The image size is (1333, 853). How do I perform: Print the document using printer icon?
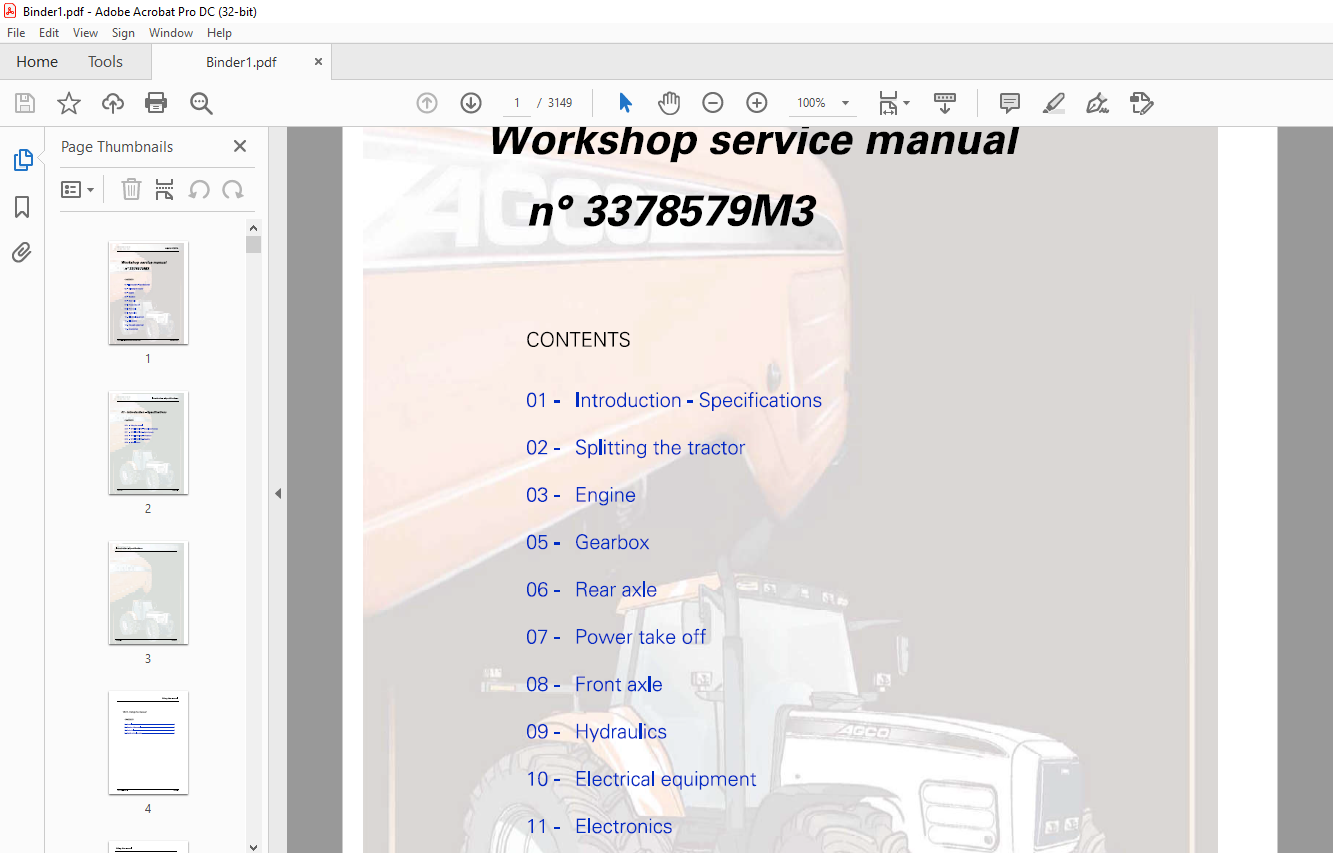[156, 103]
